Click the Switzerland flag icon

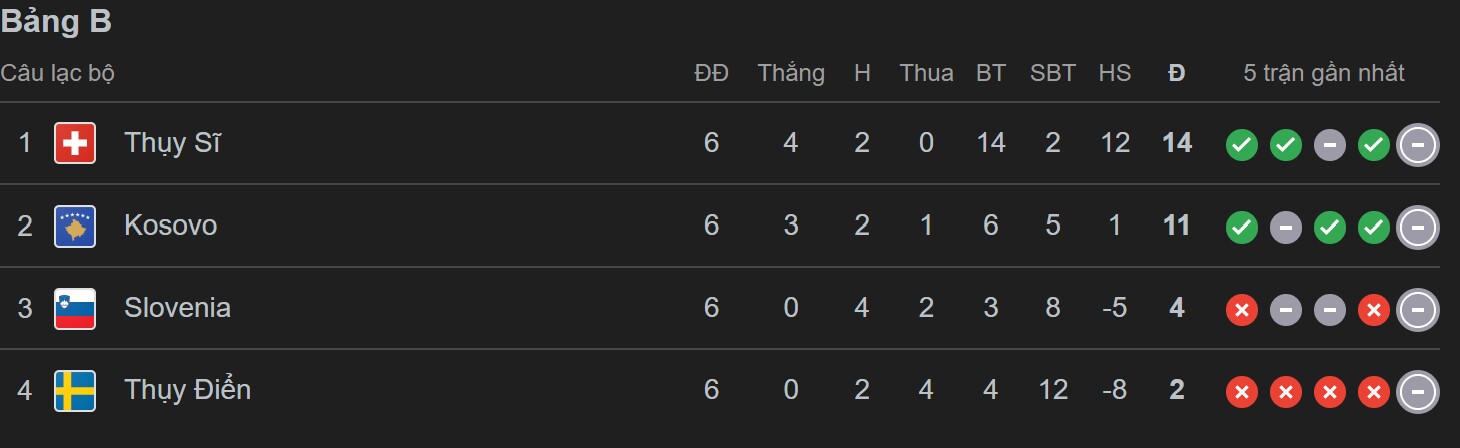[75, 143]
